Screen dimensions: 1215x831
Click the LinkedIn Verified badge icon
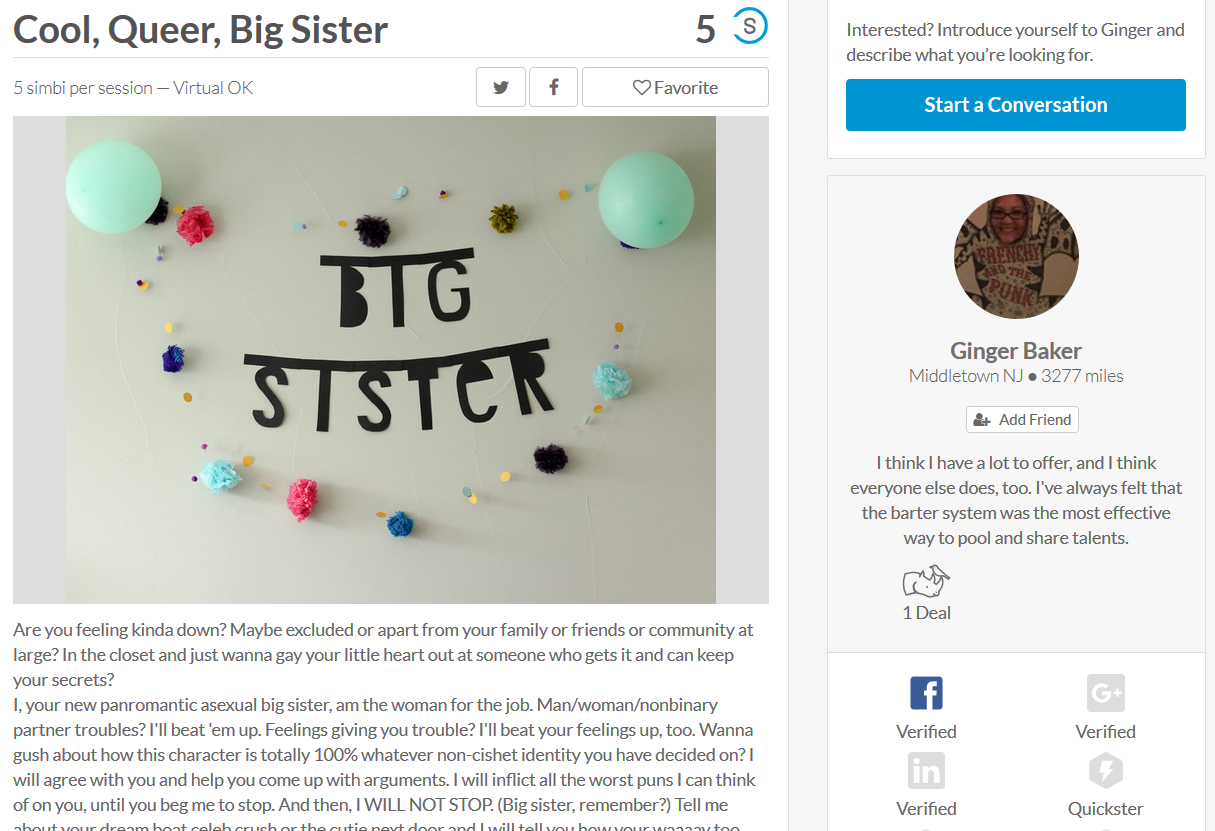pos(926,771)
